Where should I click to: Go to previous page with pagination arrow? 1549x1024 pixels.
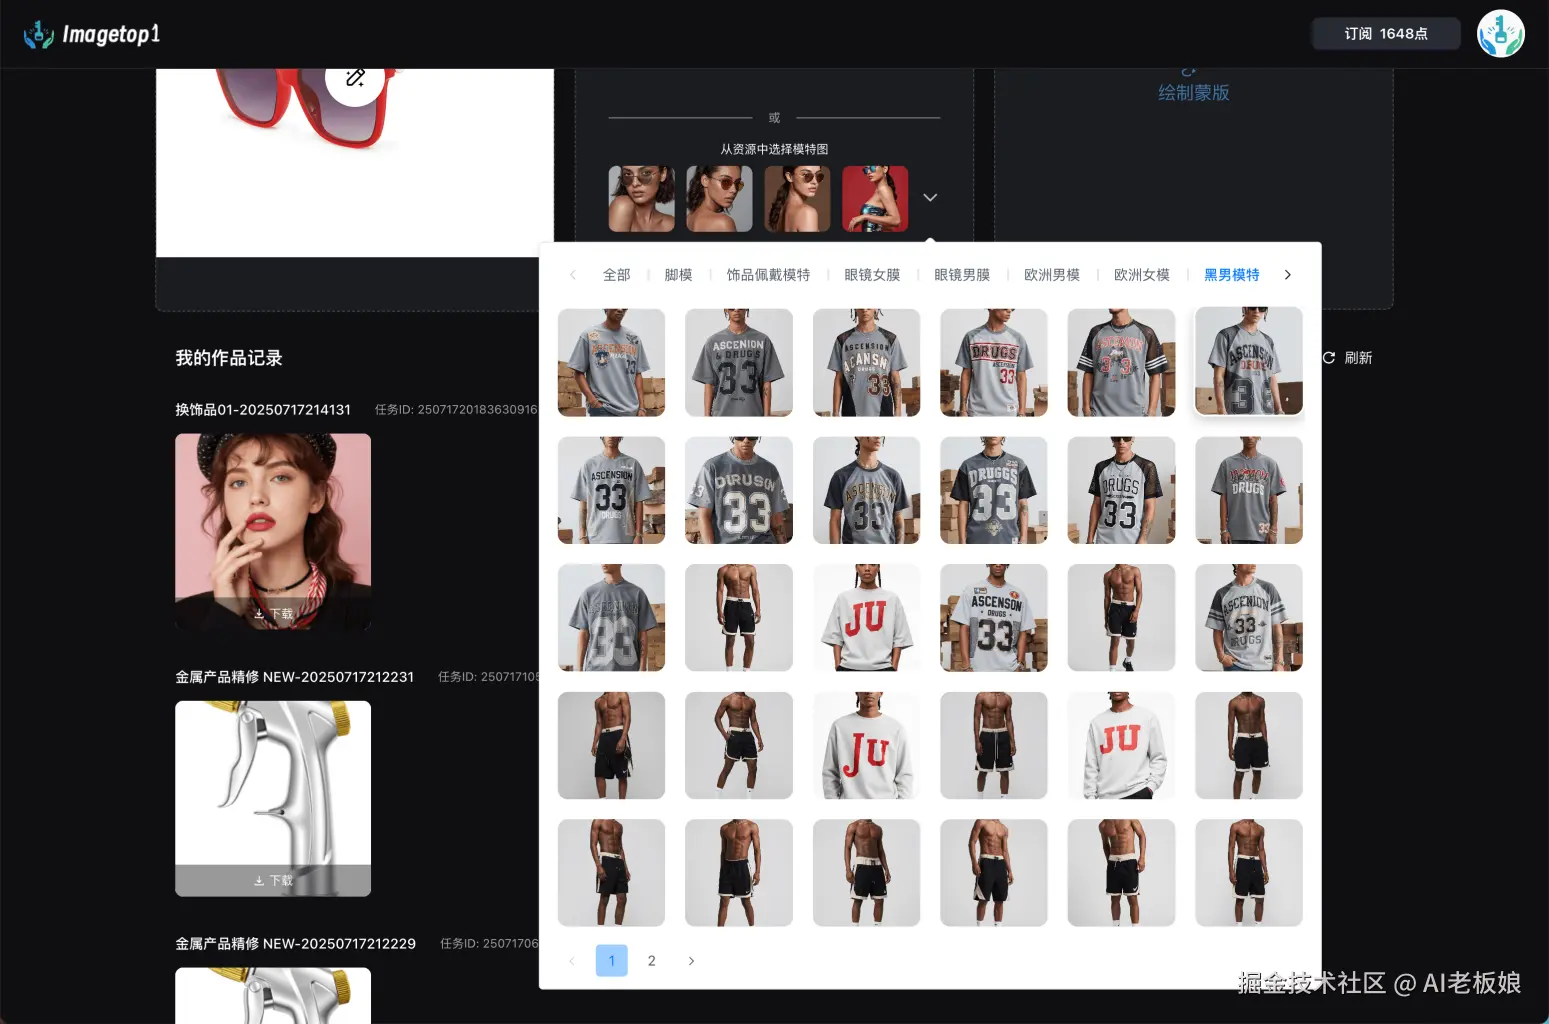(x=572, y=961)
